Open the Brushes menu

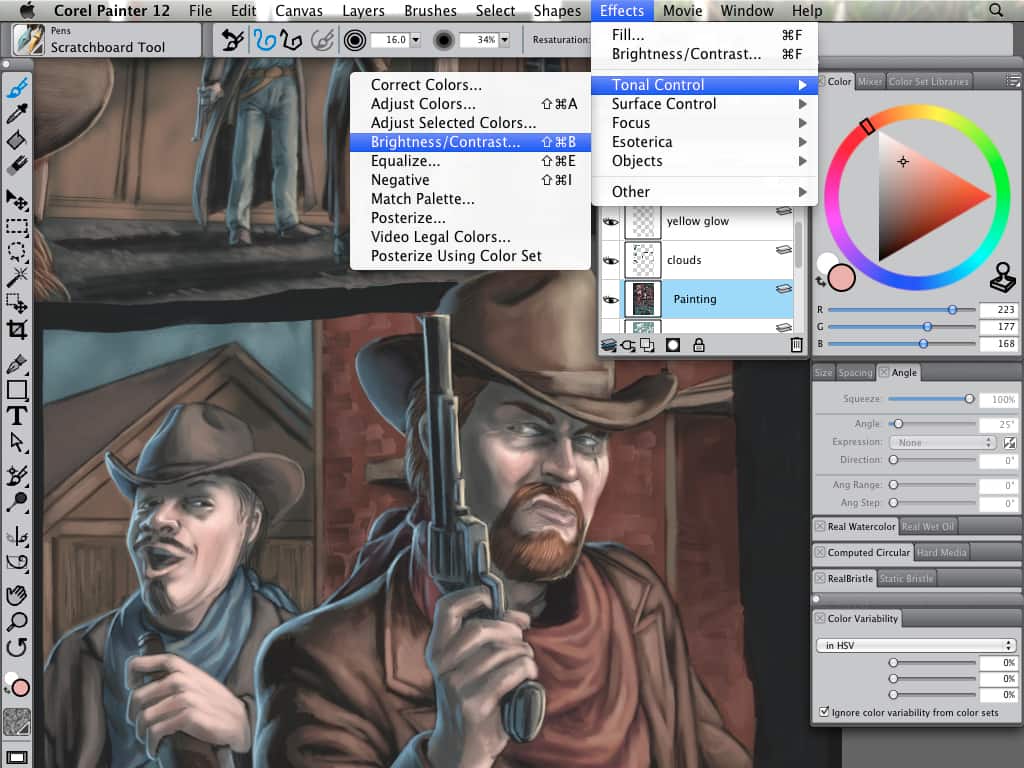(x=430, y=10)
